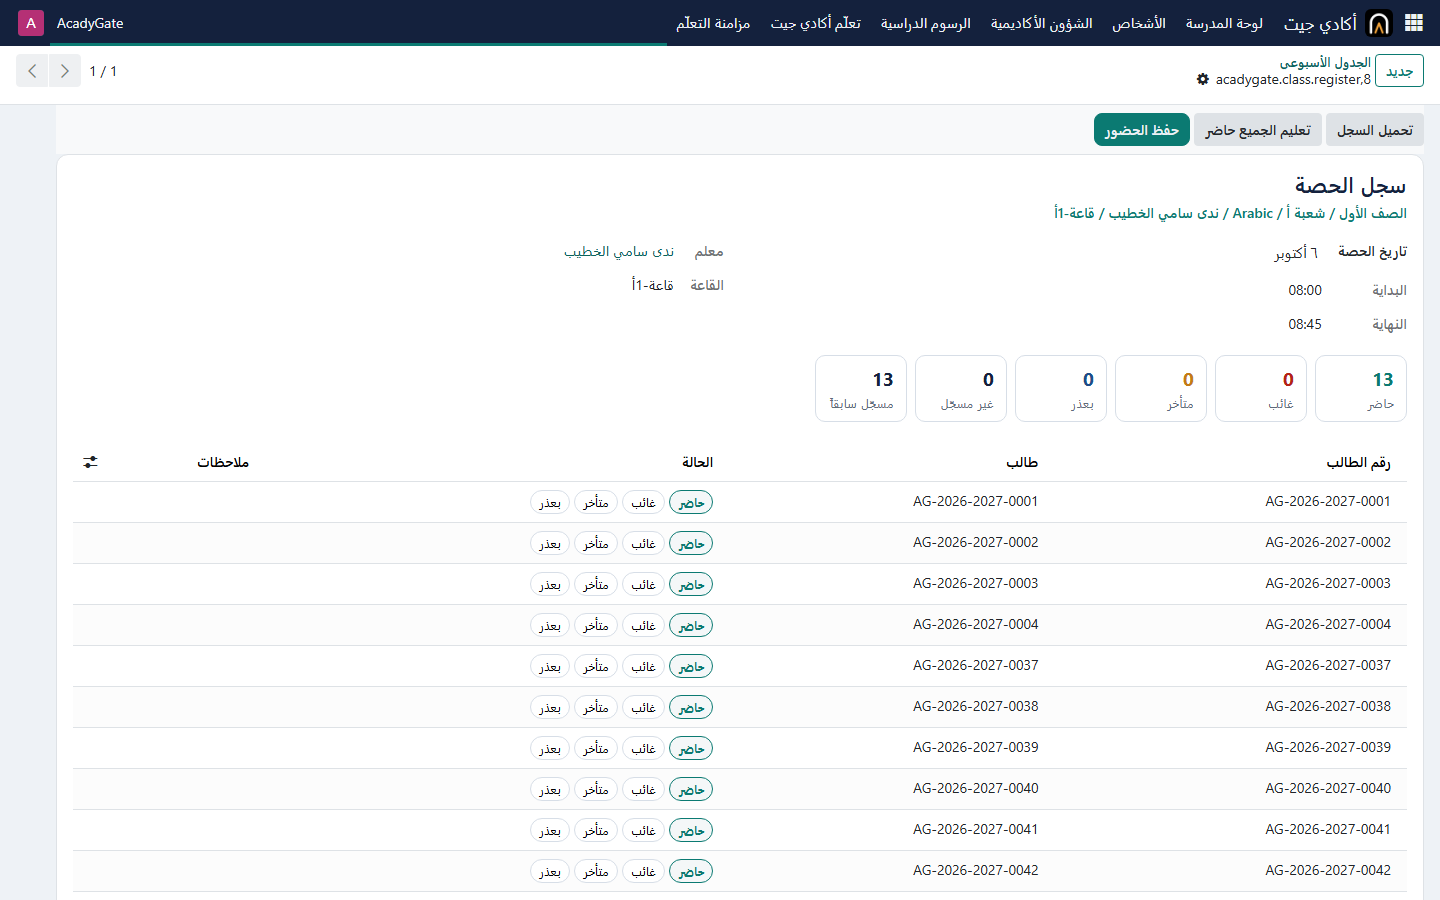1440x900 pixels.
Task: Click the الحالة column header
Action: 697,462
